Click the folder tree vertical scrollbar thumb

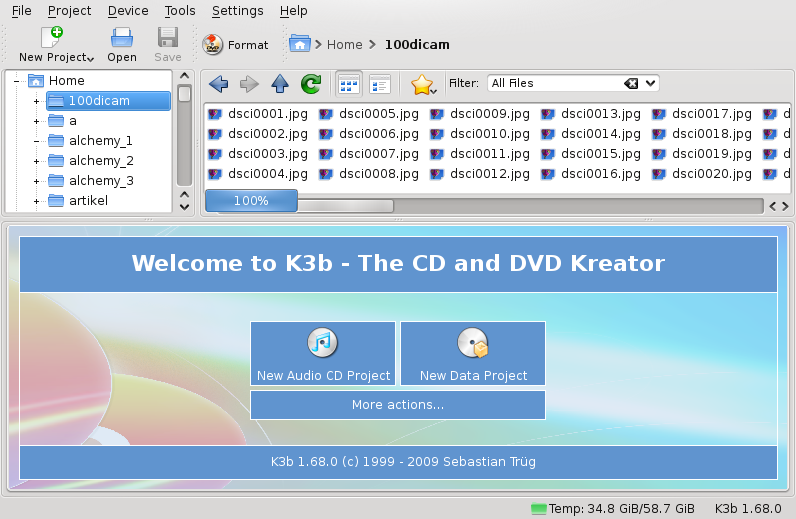(184, 94)
